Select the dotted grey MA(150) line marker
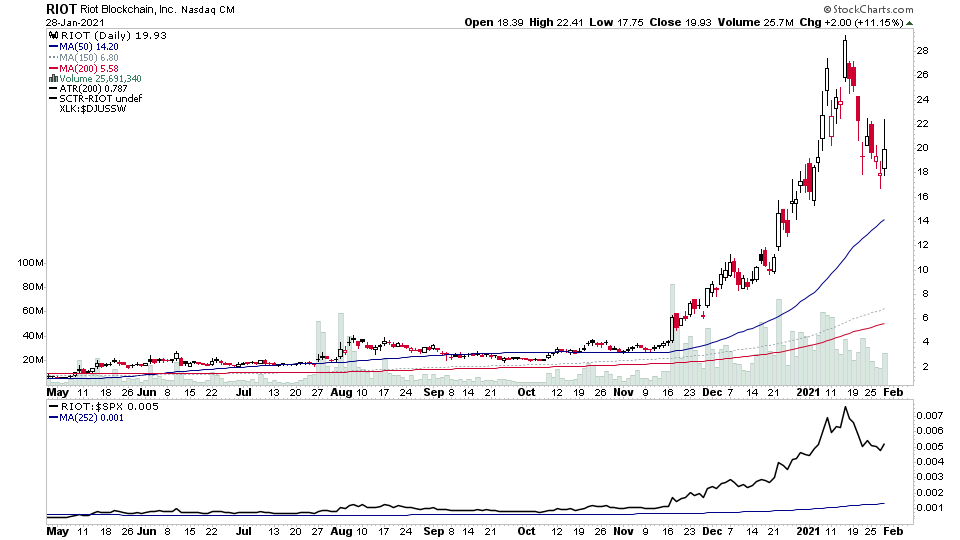960x540 pixels. (54, 58)
